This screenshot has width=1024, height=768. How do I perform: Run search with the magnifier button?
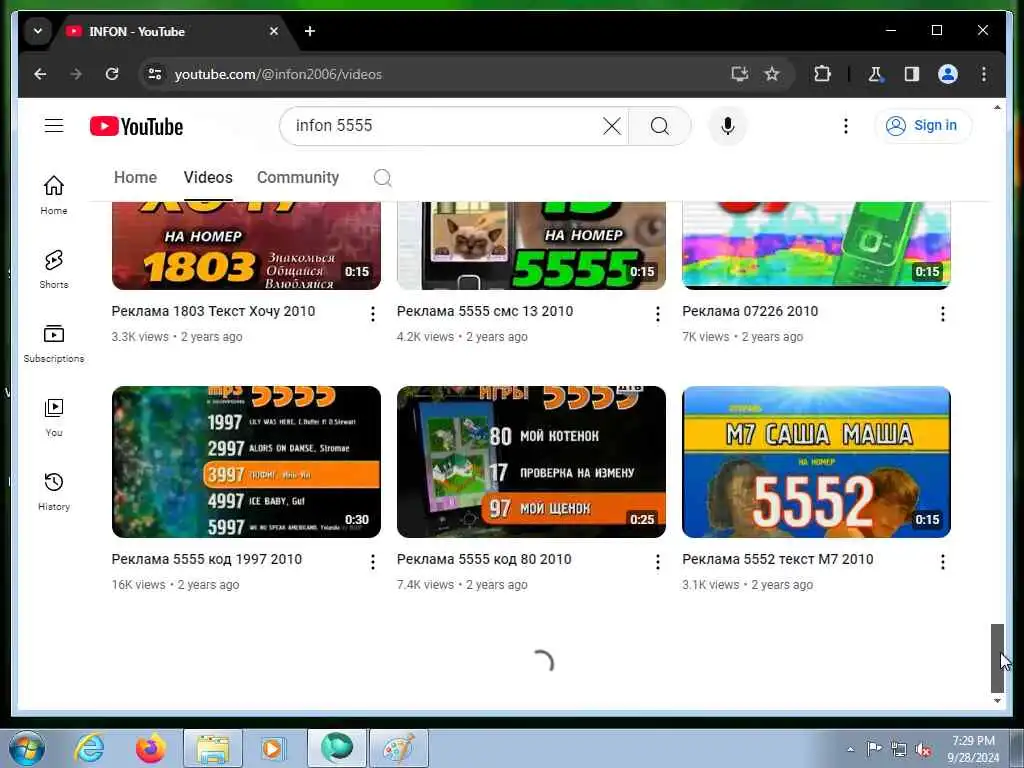pyautogui.click(x=660, y=125)
